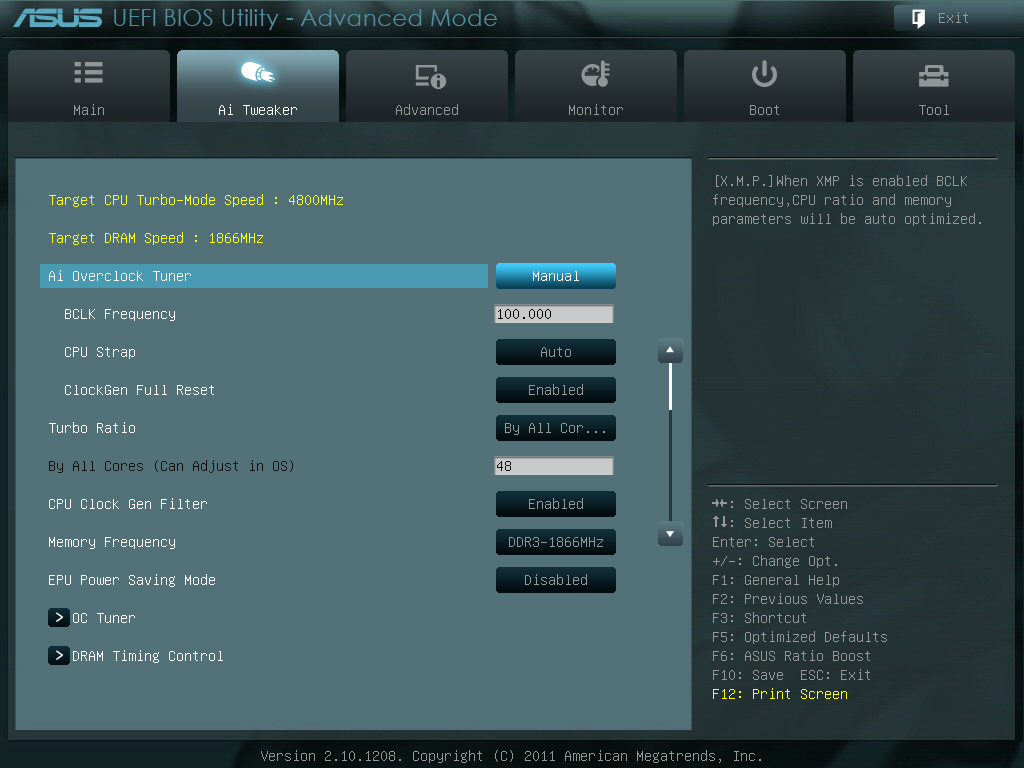This screenshot has height=768, width=1024.
Task: Click the Boot tab power icon
Action: [764, 74]
